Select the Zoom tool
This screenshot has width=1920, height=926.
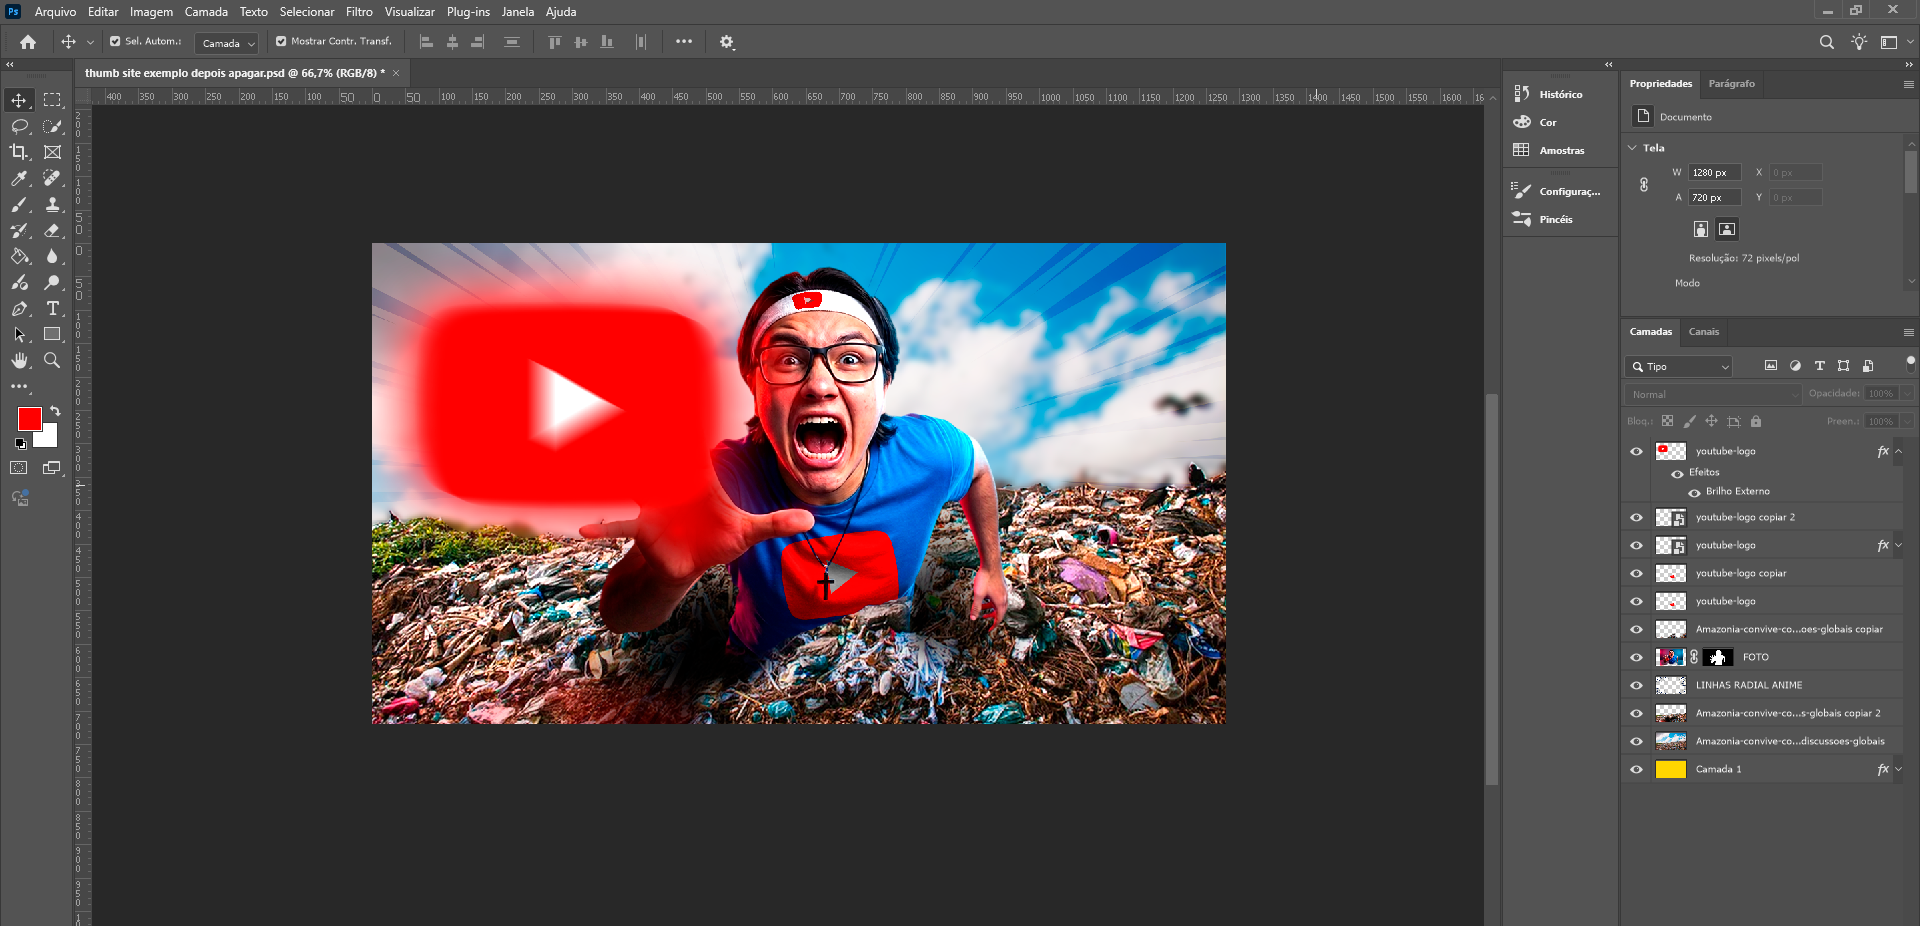click(52, 360)
